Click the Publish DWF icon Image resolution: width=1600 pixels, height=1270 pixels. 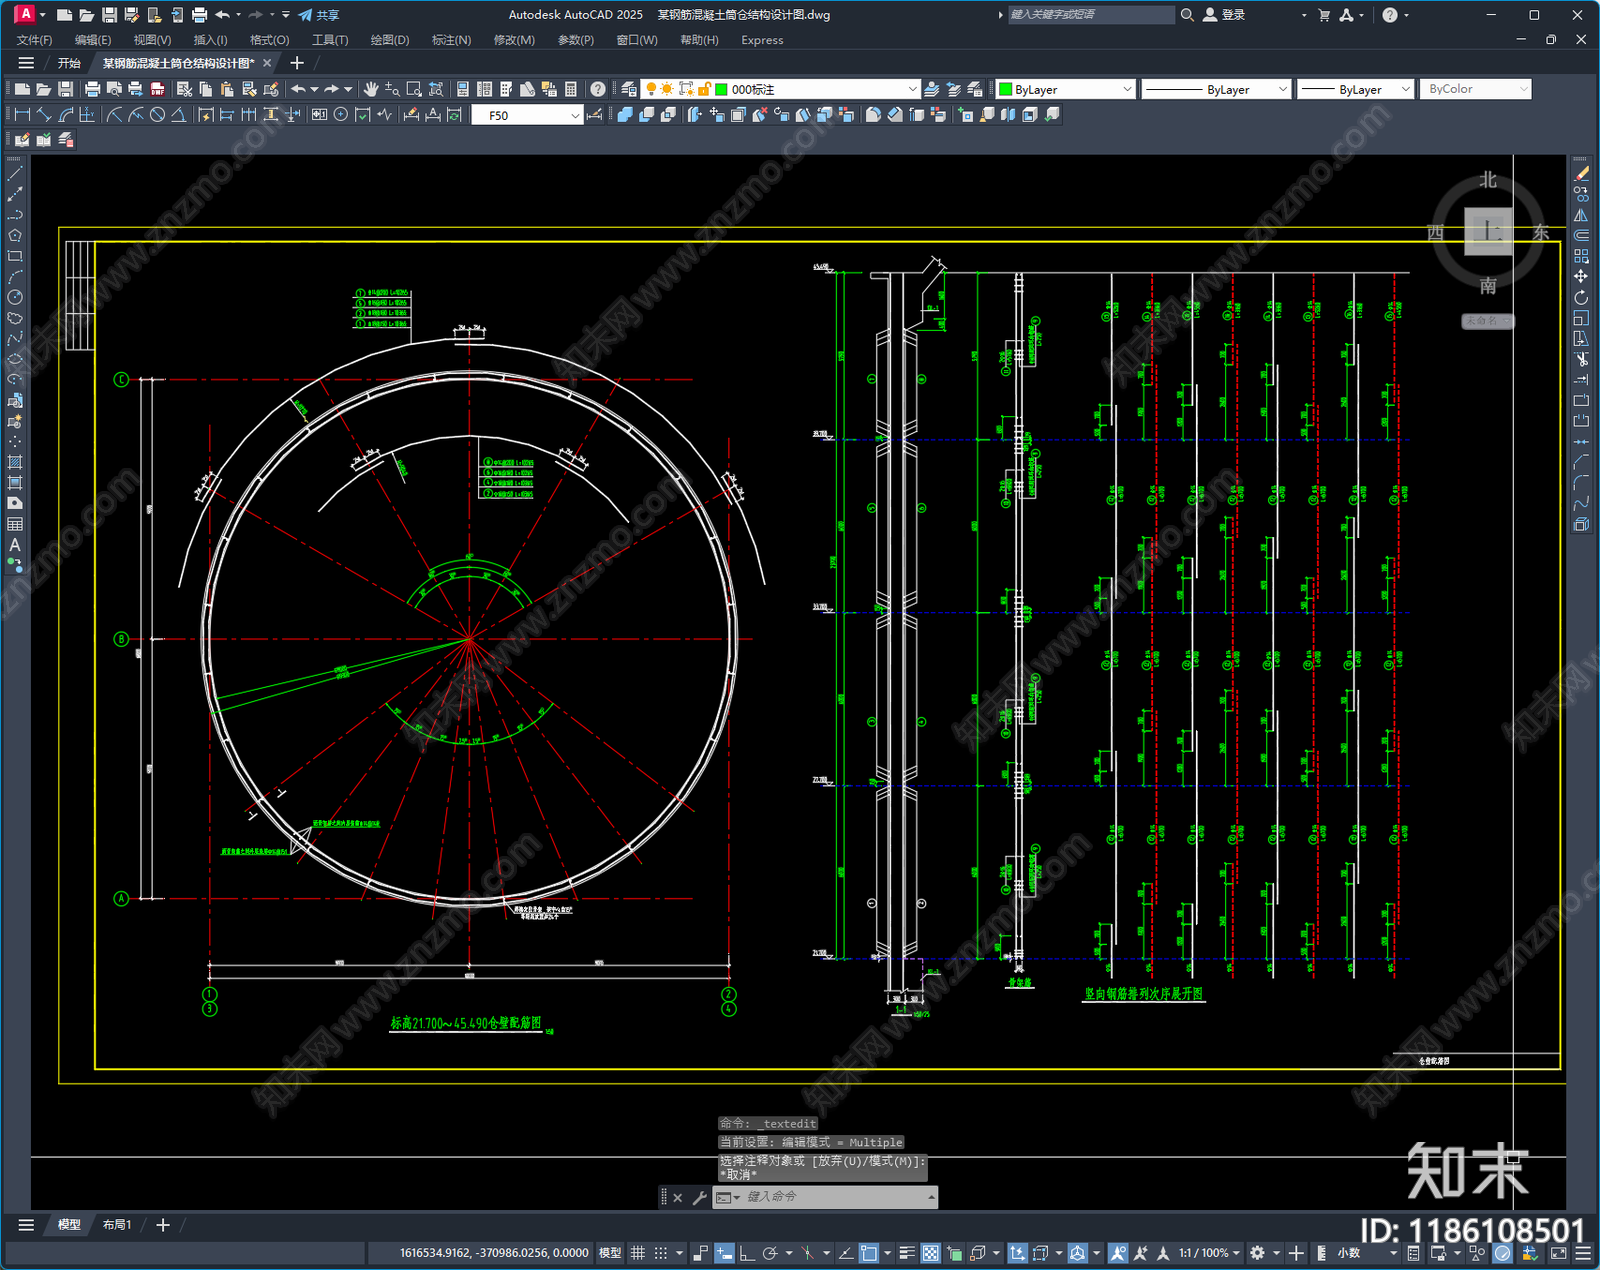(x=157, y=89)
